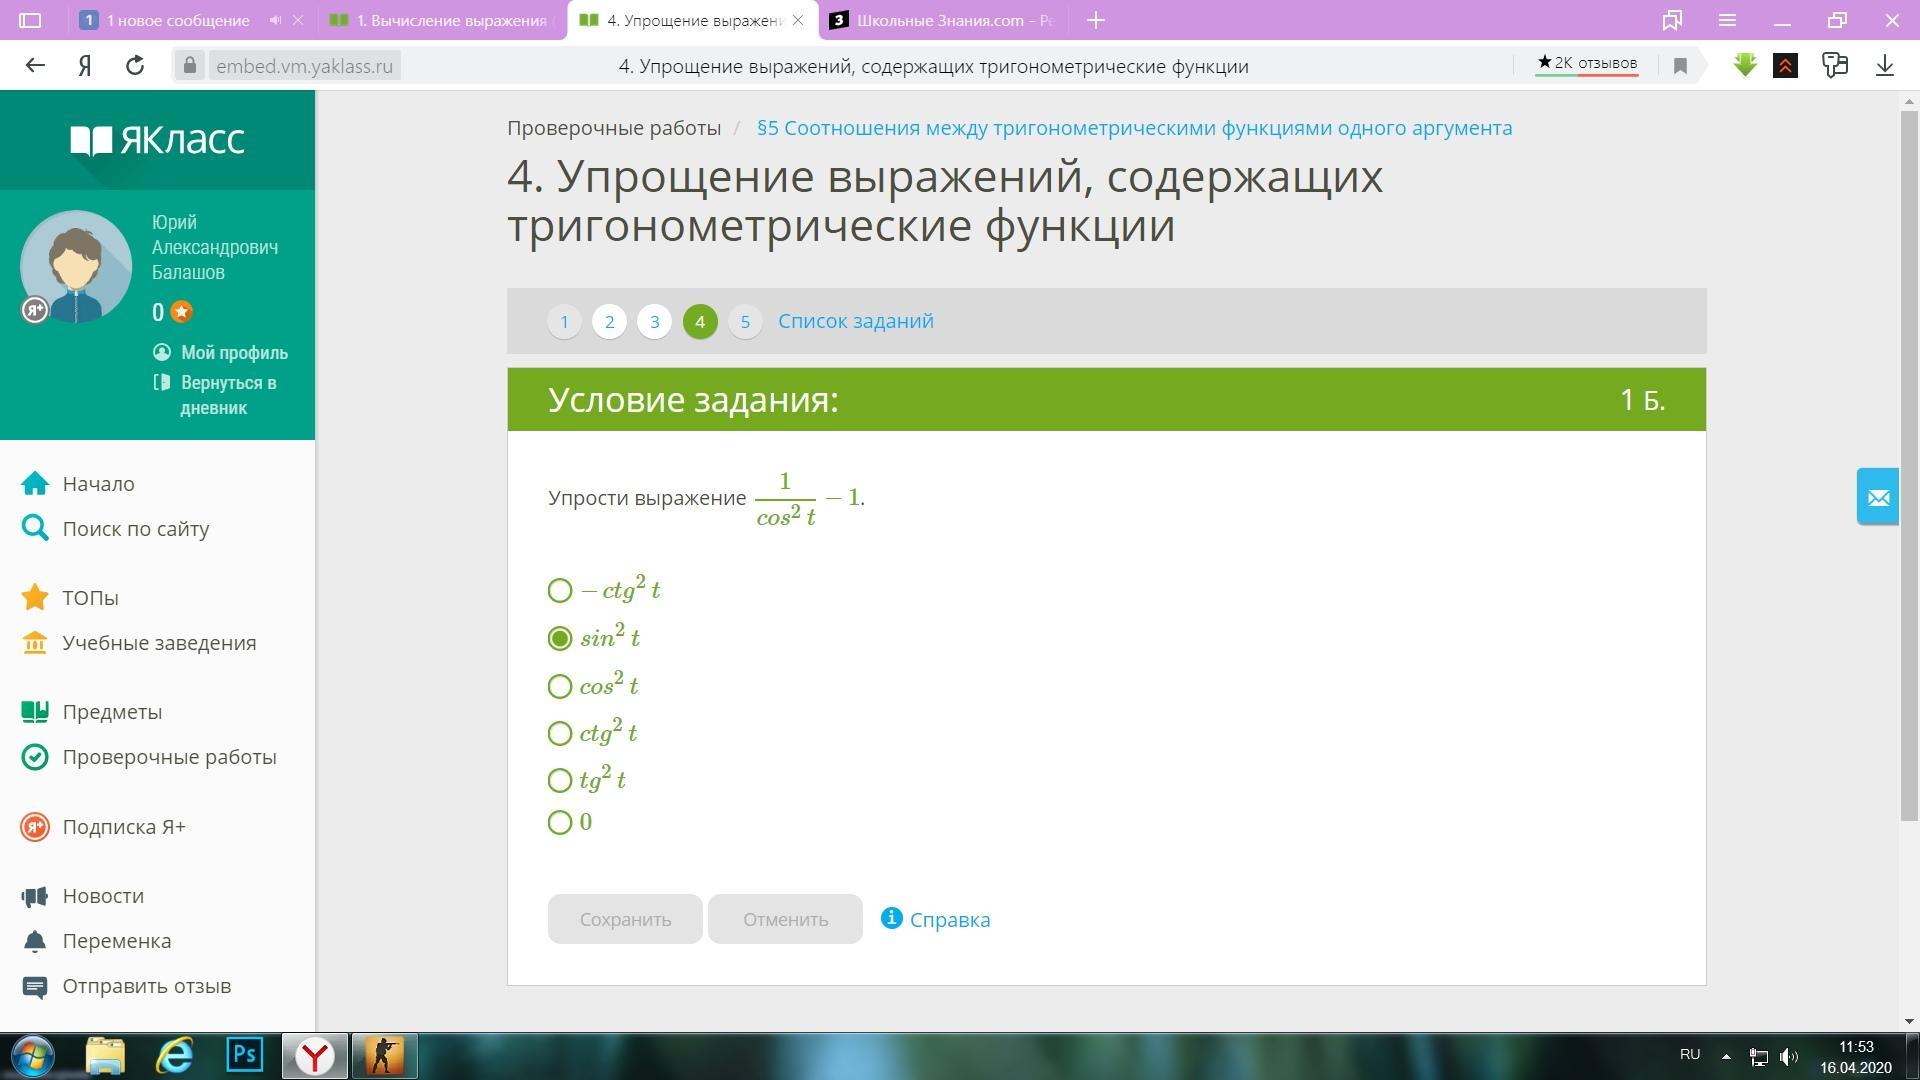Click the Учебные заведения building icon
The width and height of the screenshot is (1920, 1080).
[x=35, y=643]
